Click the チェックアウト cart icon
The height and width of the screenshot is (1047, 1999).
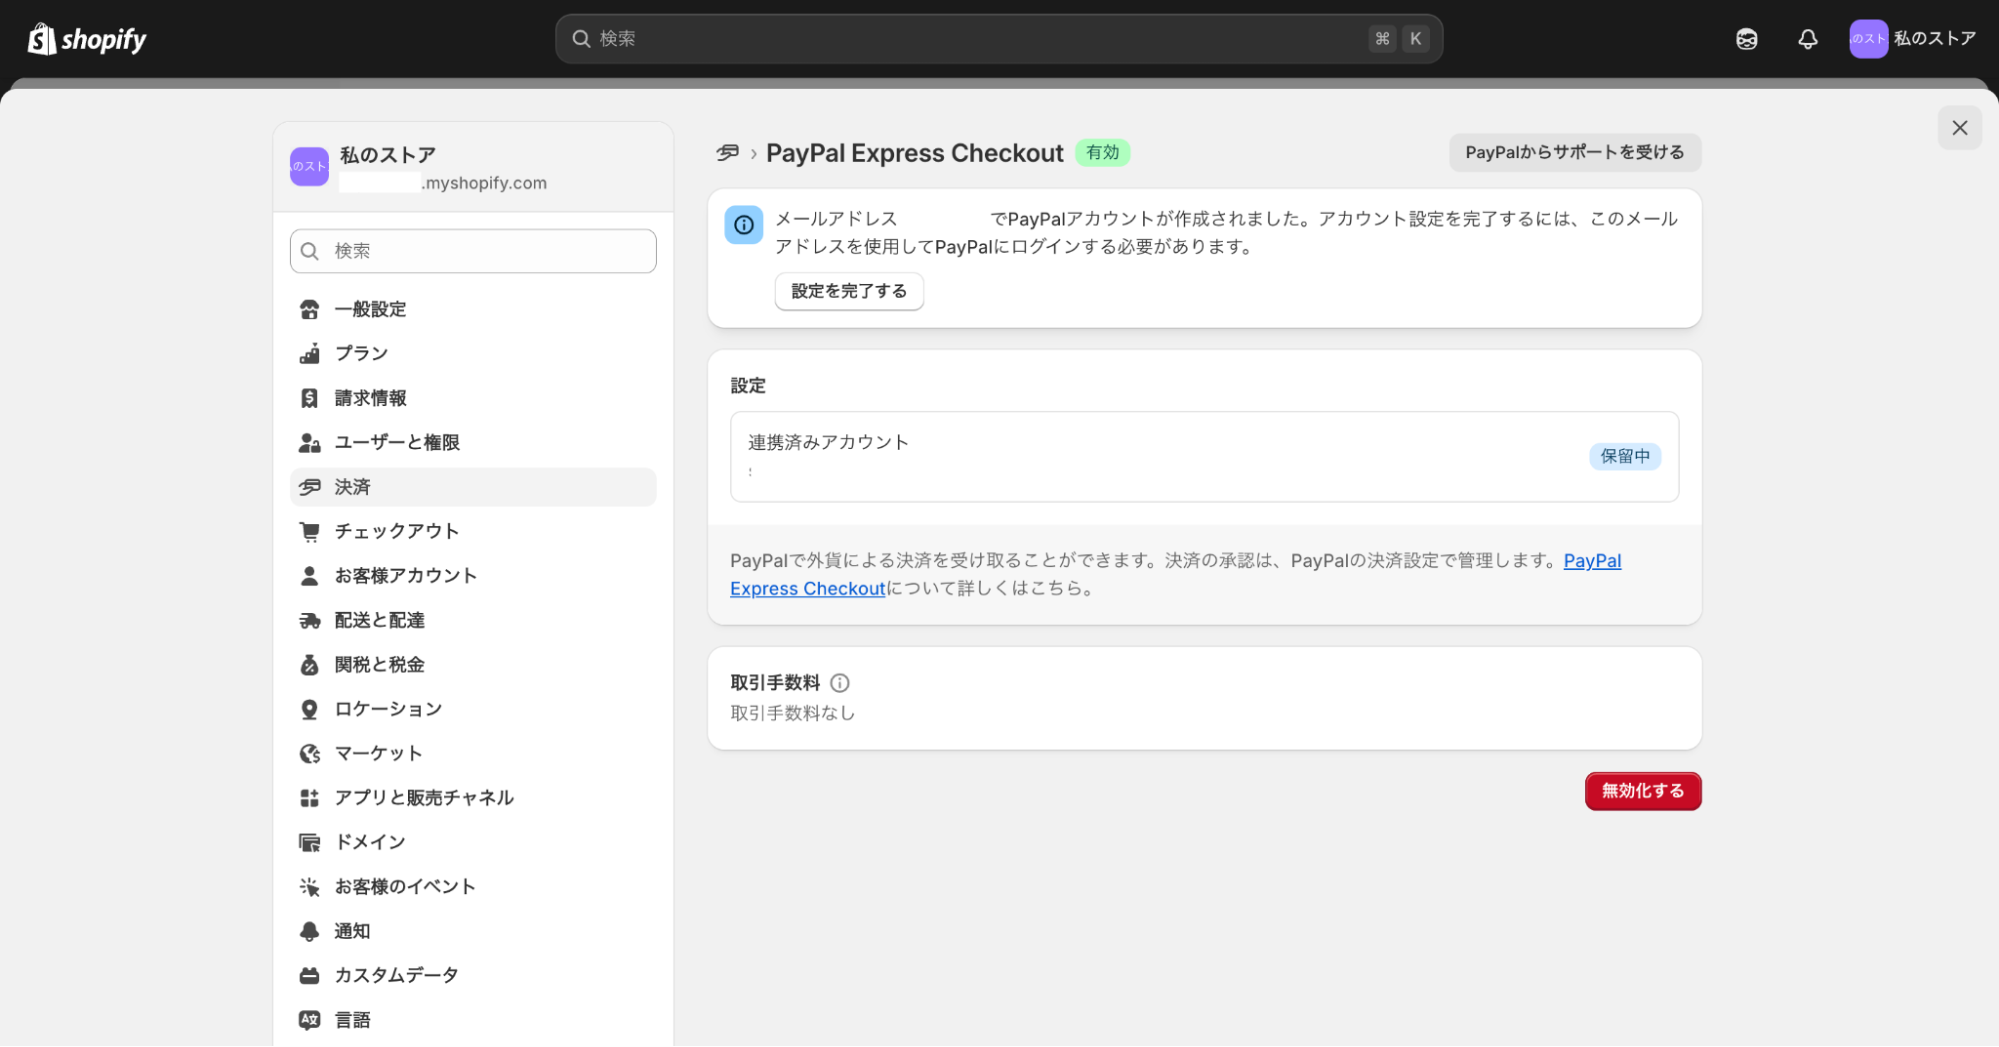[310, 531]
